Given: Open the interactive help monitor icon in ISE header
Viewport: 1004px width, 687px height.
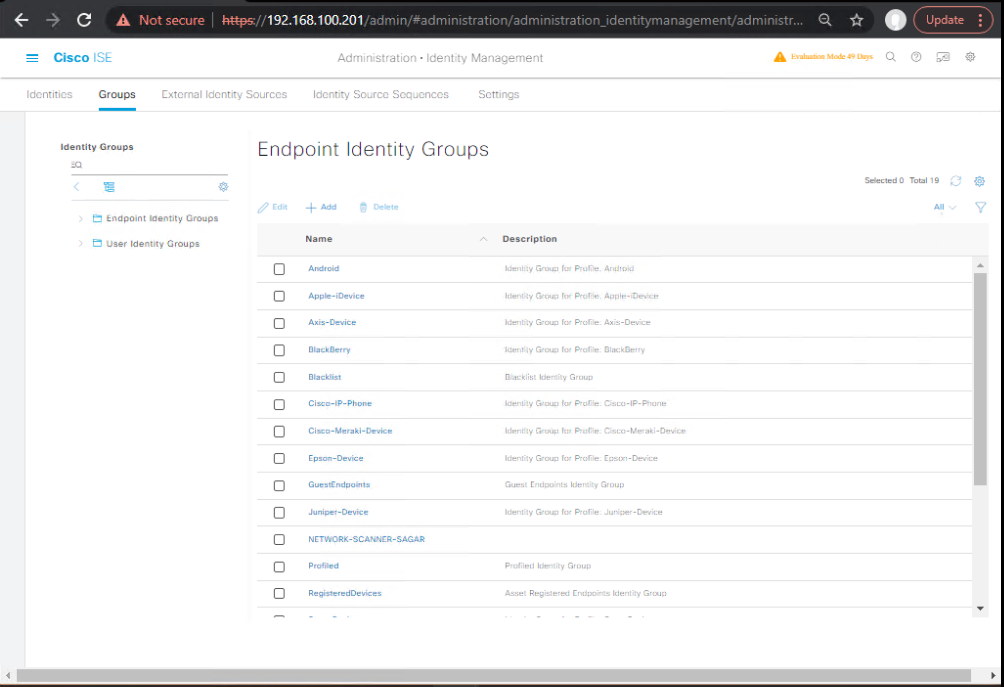Looking at the screenshot, I should pos(943,57).
